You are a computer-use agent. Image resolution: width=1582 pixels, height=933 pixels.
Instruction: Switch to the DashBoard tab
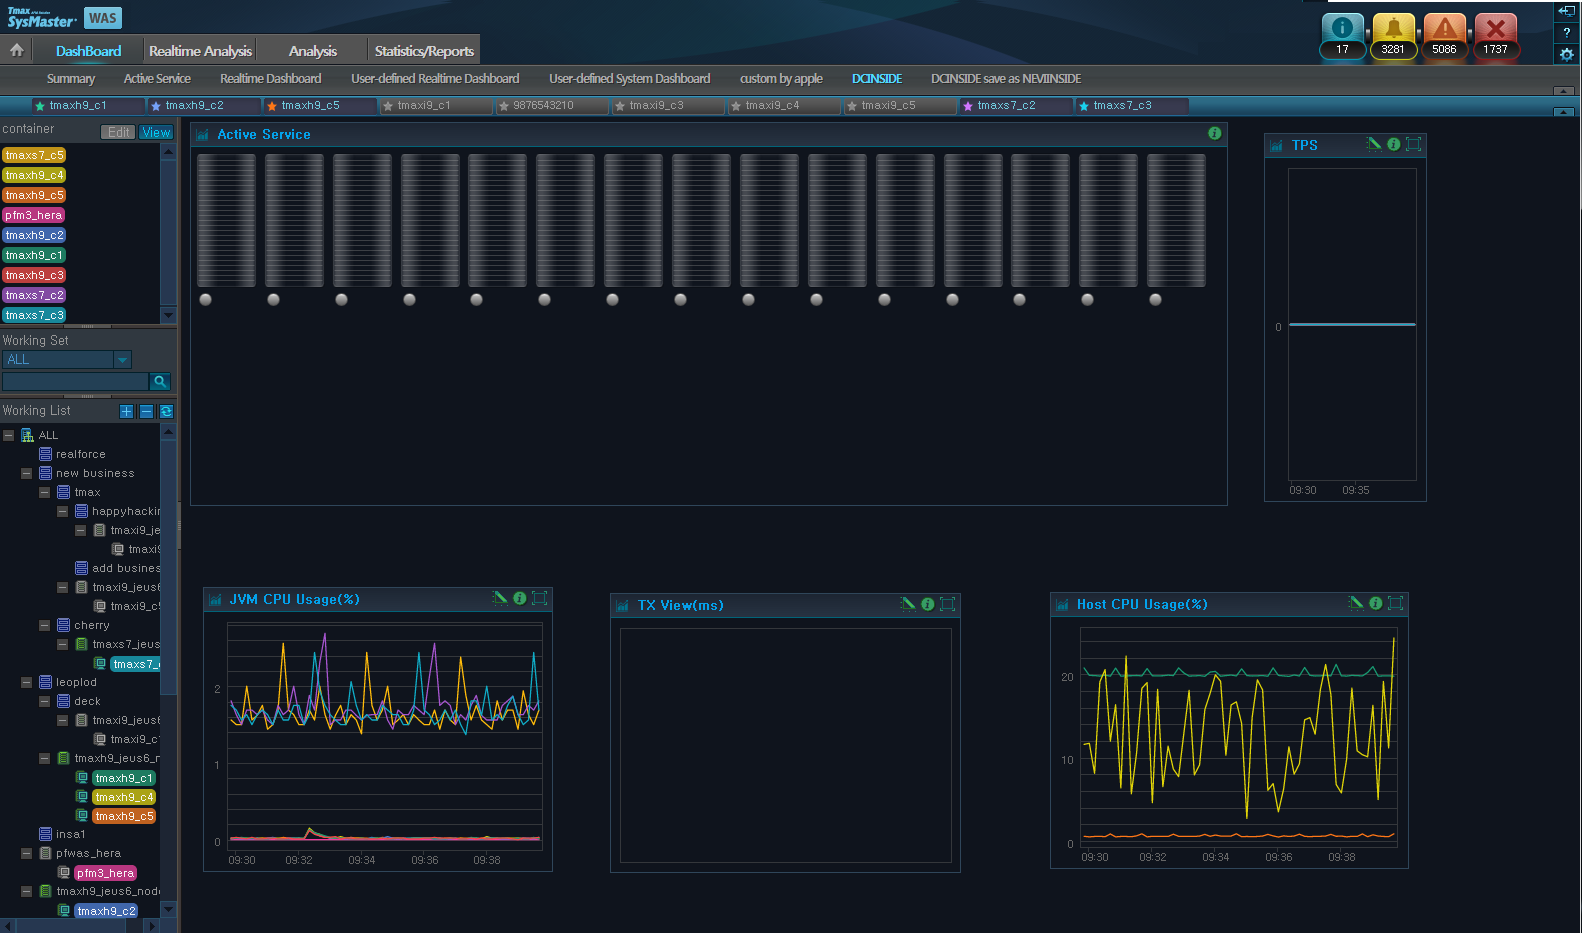88,51
